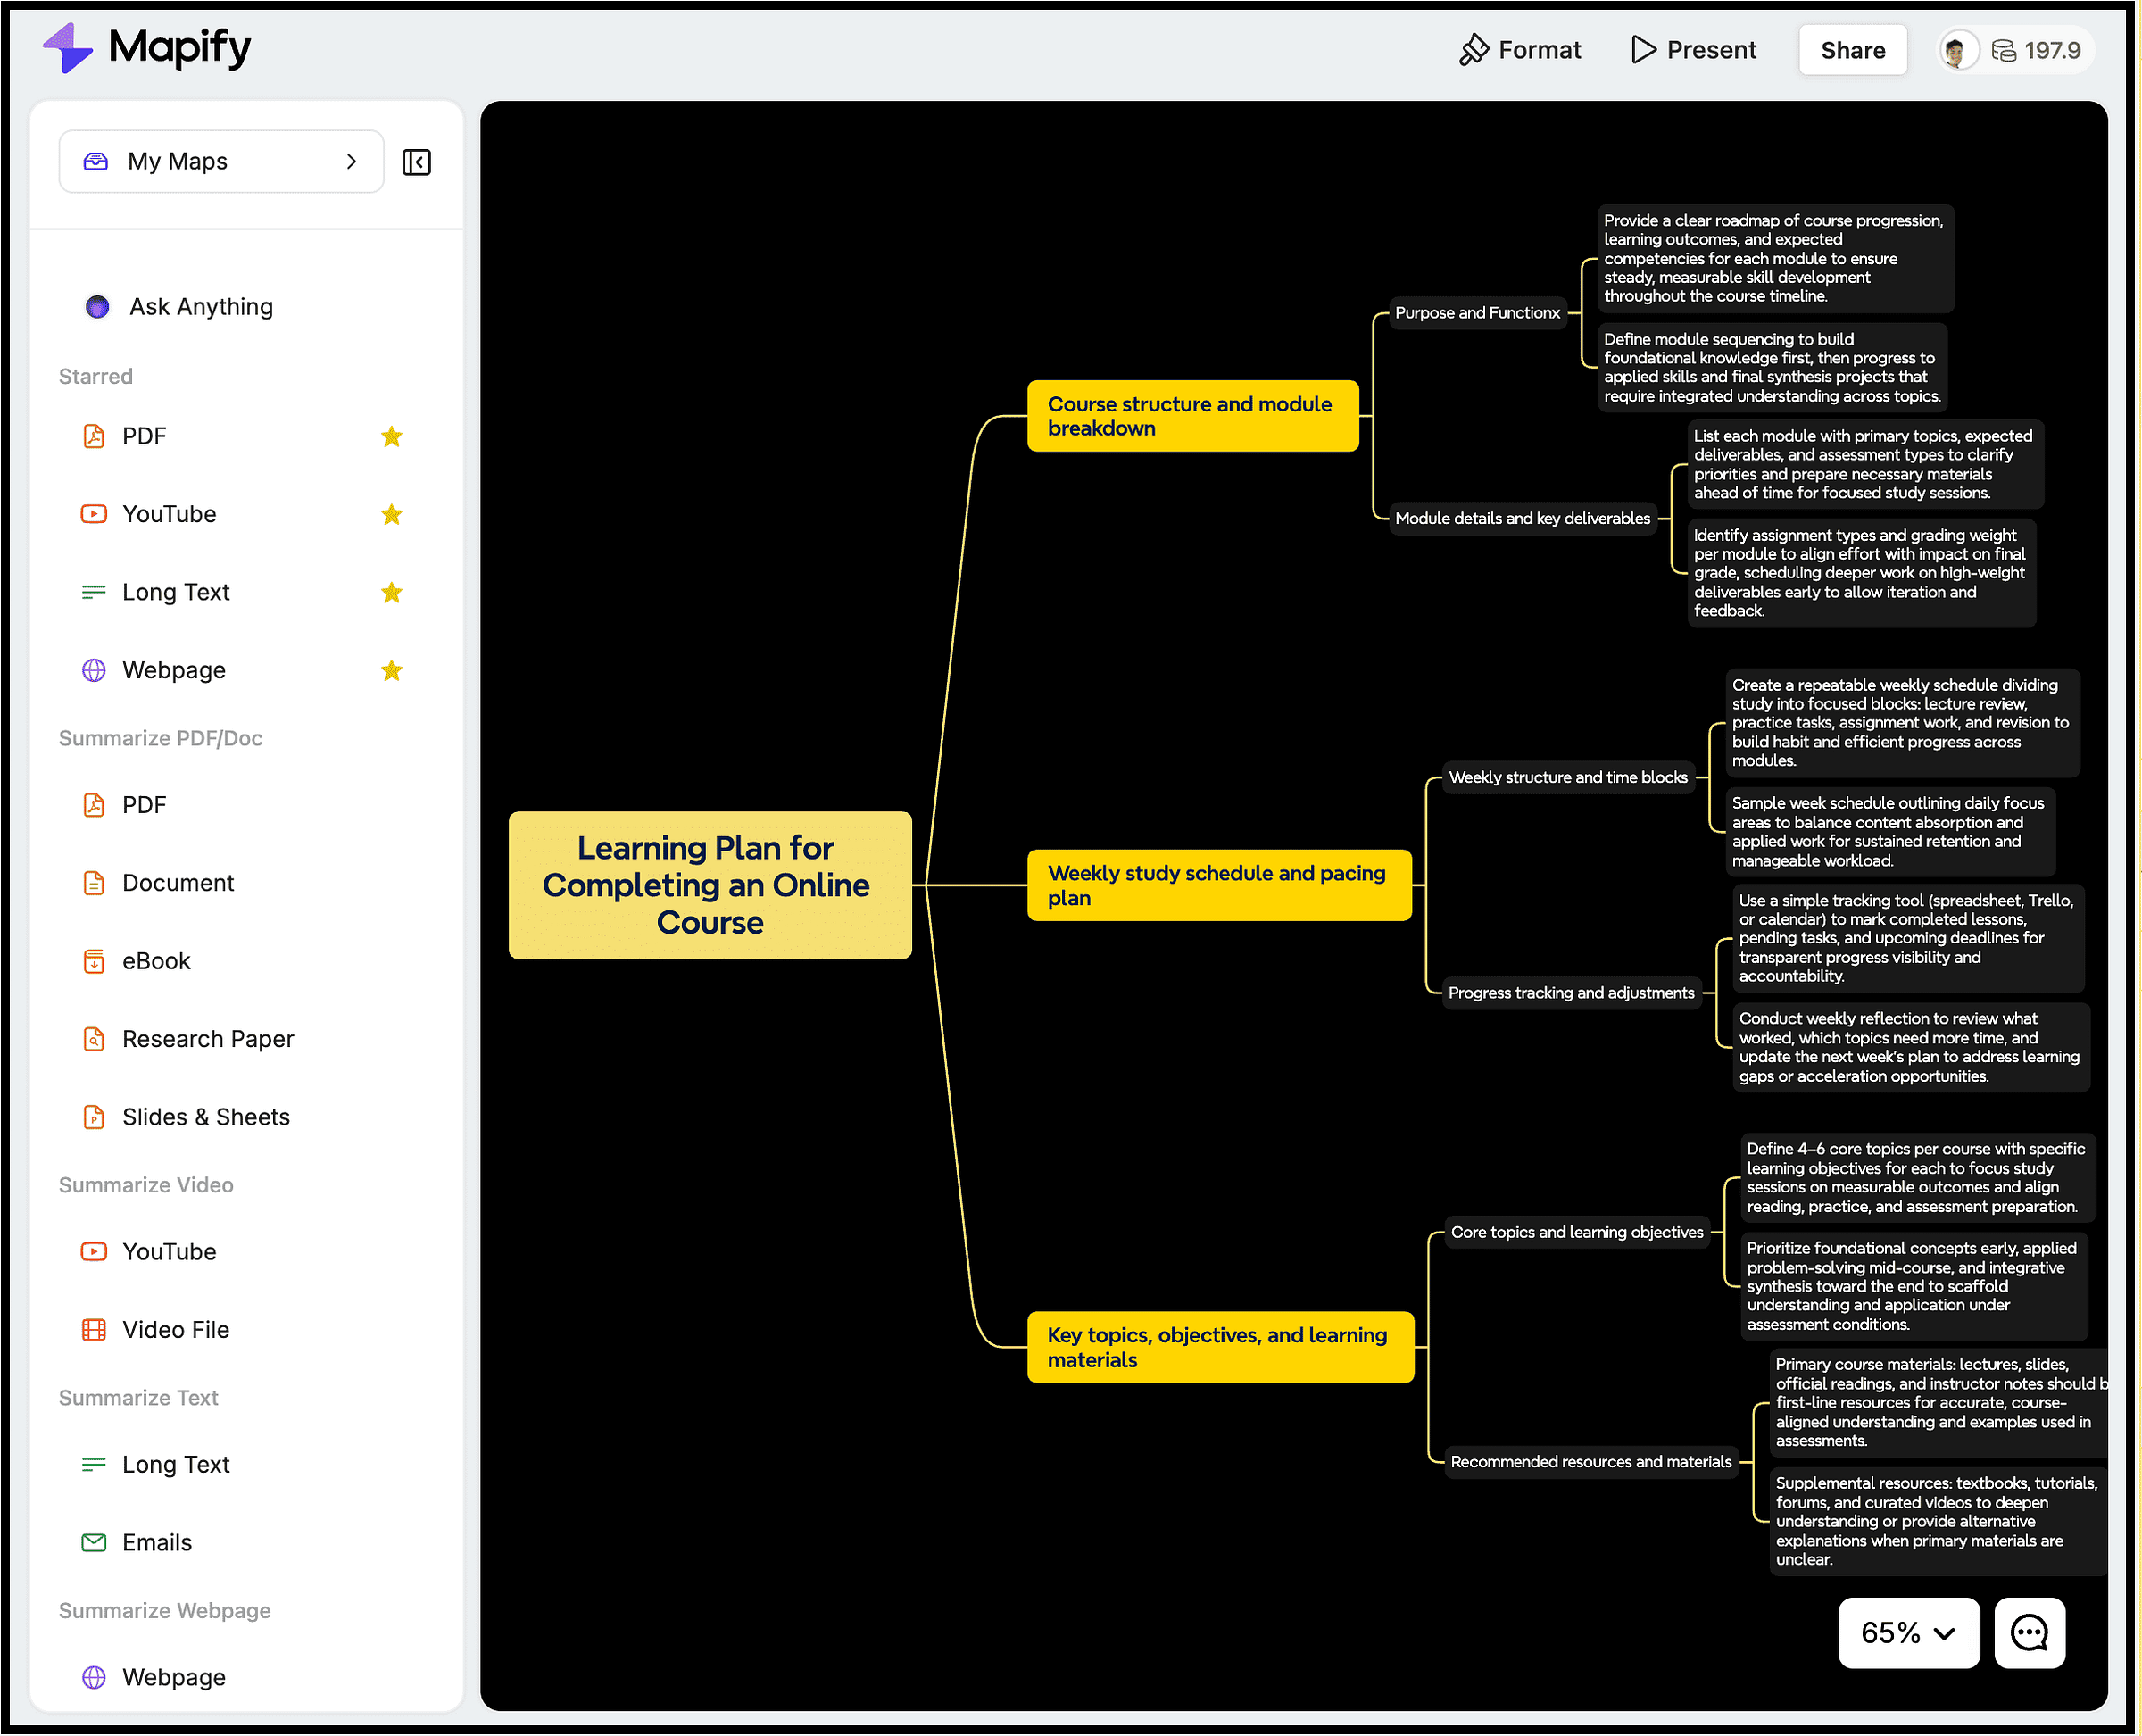Open Research Paper summarizer
Screen dimensions: 2142x1736
pos(207,1038)
